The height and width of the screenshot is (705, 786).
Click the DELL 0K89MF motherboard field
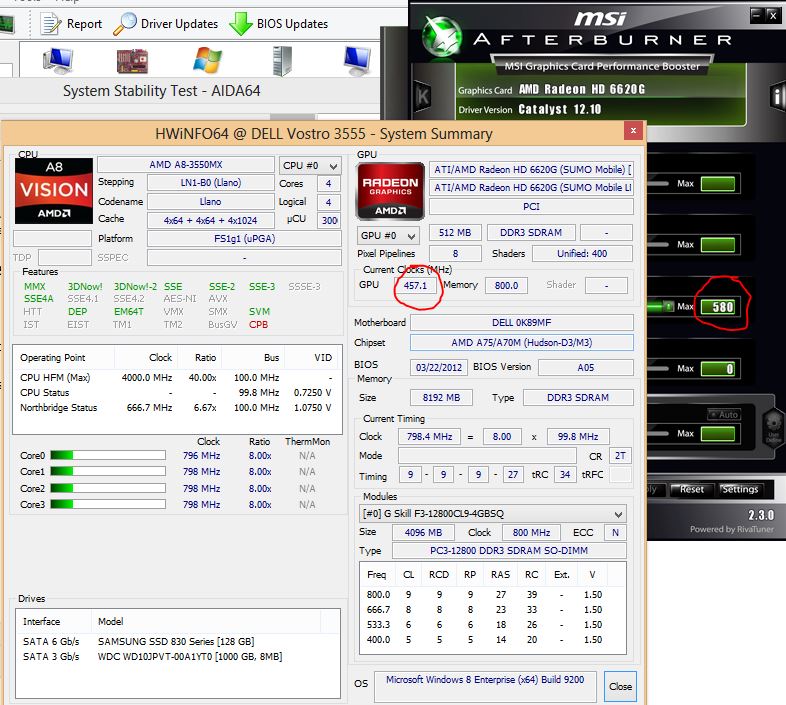pyautogui.click(x=522, y=322)
